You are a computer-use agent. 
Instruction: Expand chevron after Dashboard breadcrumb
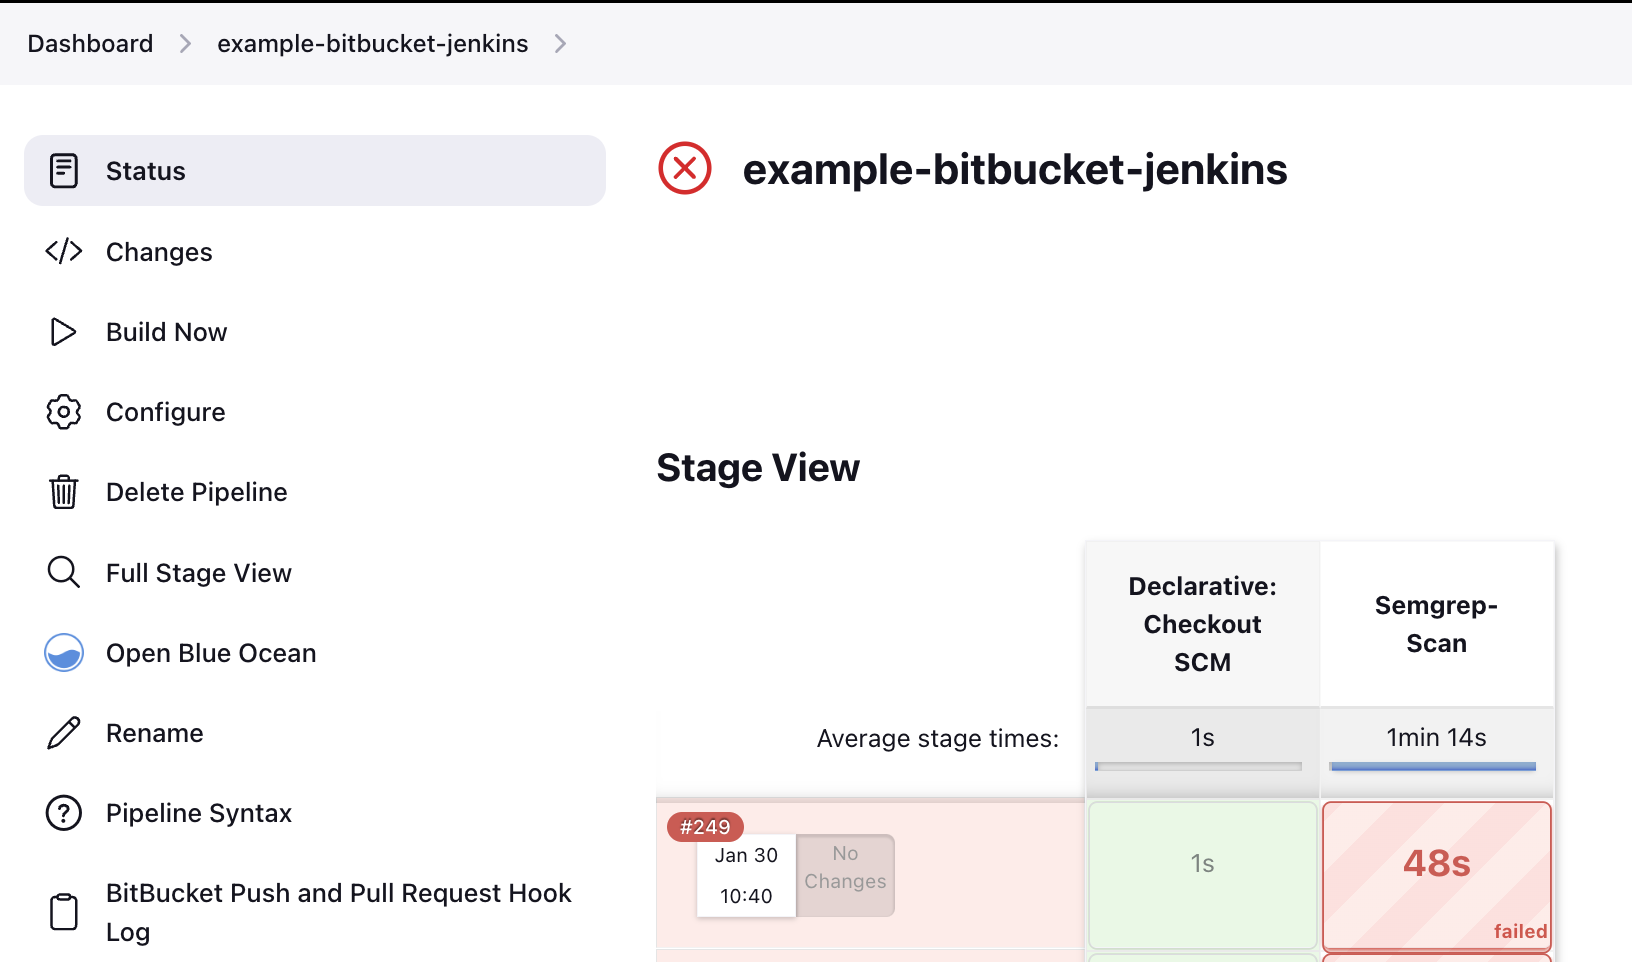185,44
